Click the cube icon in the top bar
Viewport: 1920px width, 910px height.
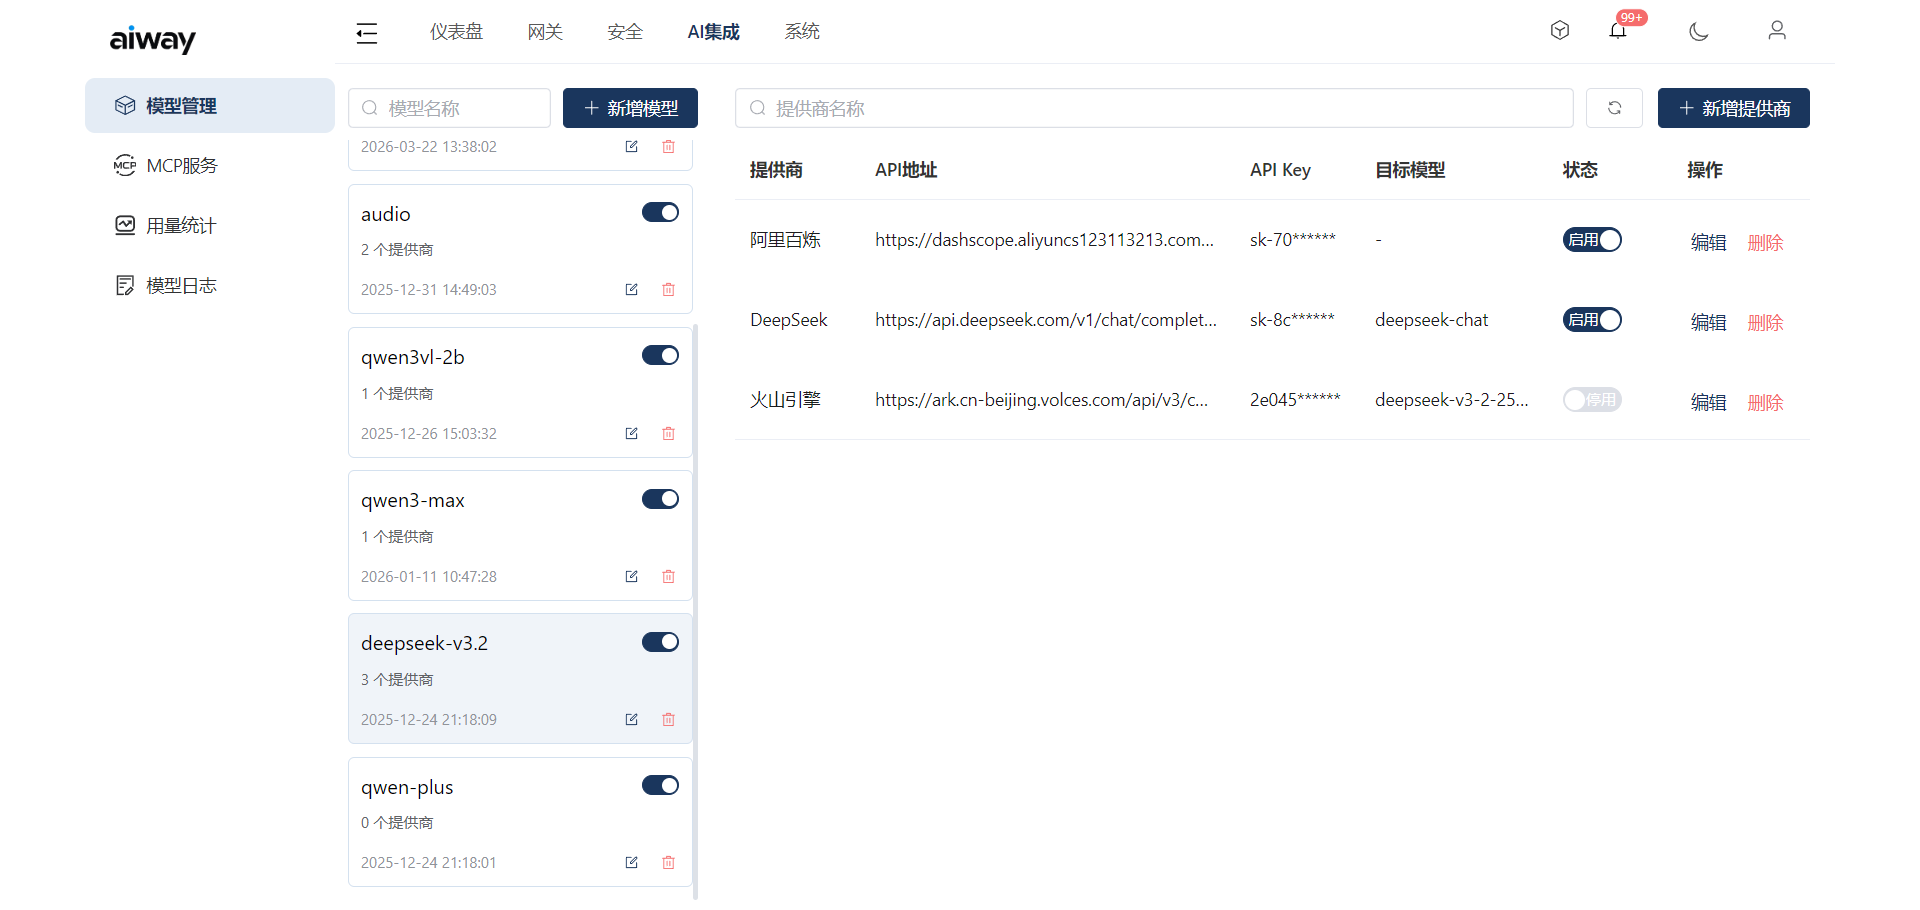coord(1560,31)
